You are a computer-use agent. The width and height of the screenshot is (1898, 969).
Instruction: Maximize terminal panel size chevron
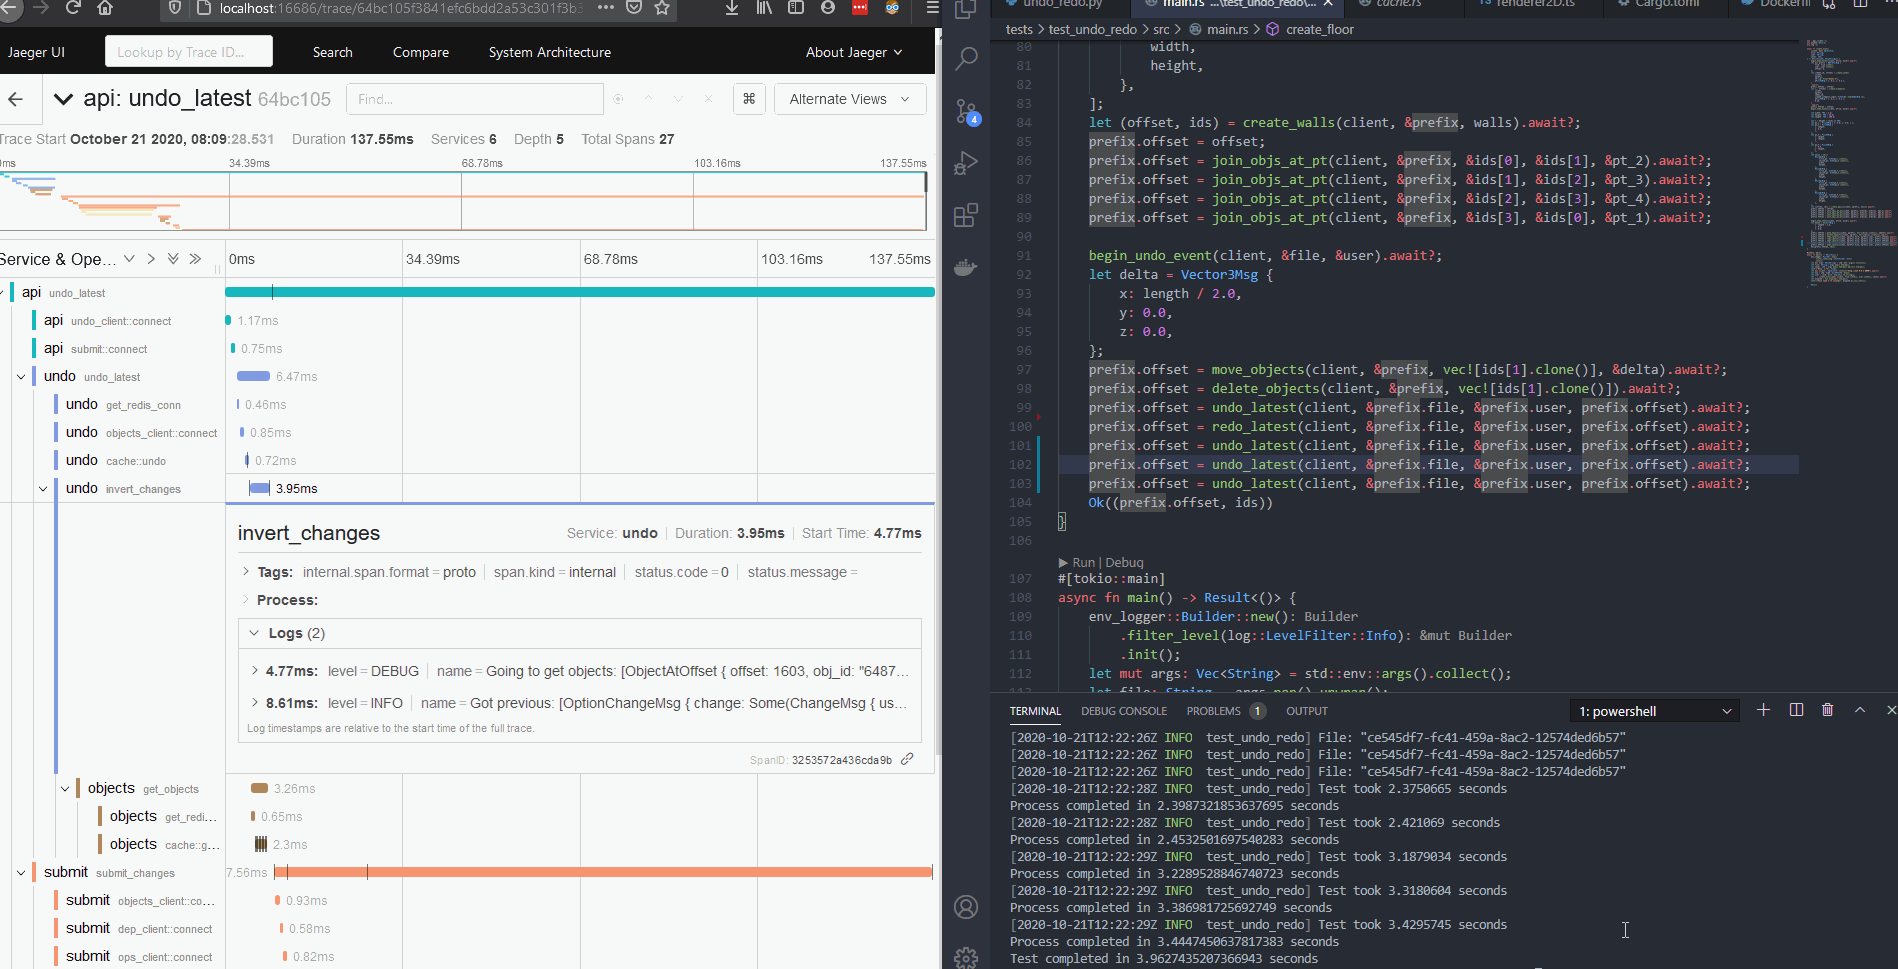click(x=1860, y=710)
